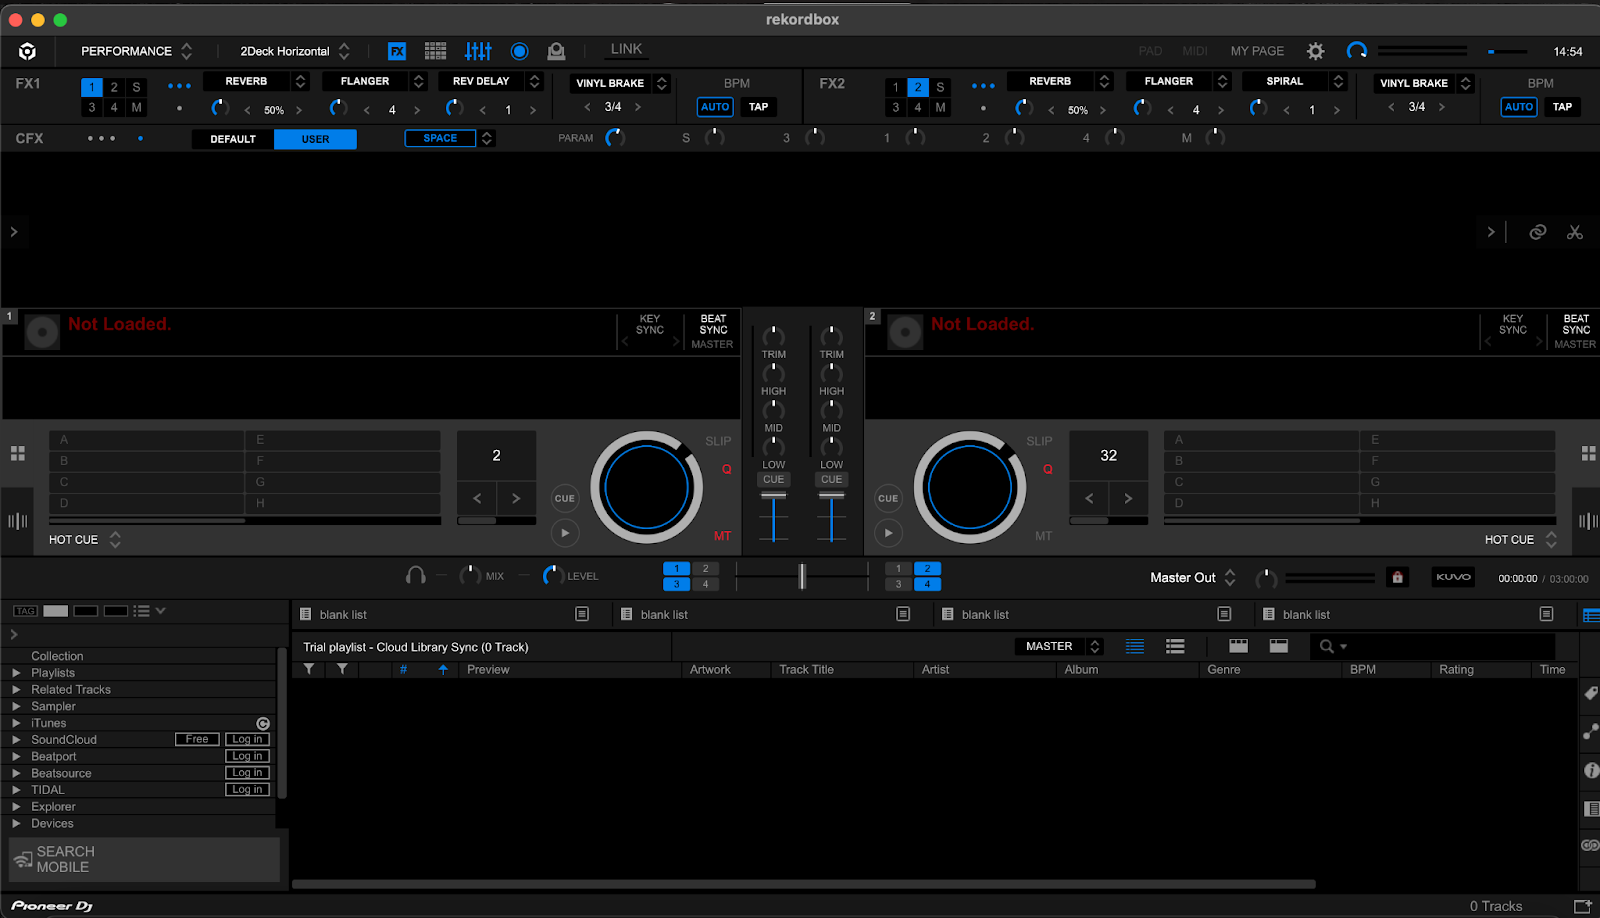The height and width of the screenshot is (918, 1600).
Task: Click the recording panel icon
Action: (x=519, y=51)
